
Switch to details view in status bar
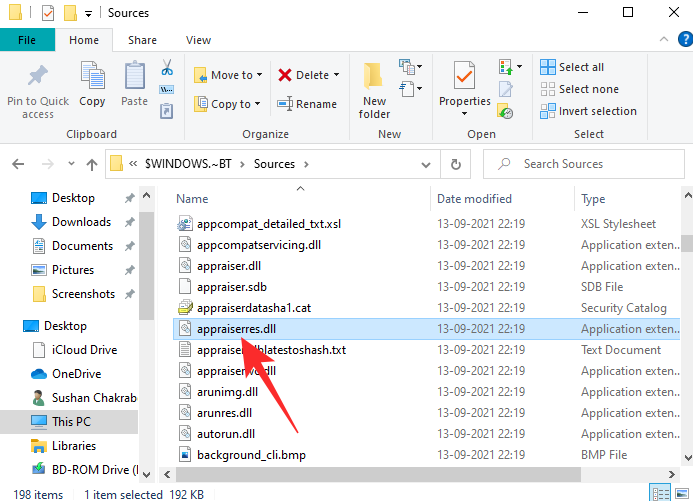point(659,493)
